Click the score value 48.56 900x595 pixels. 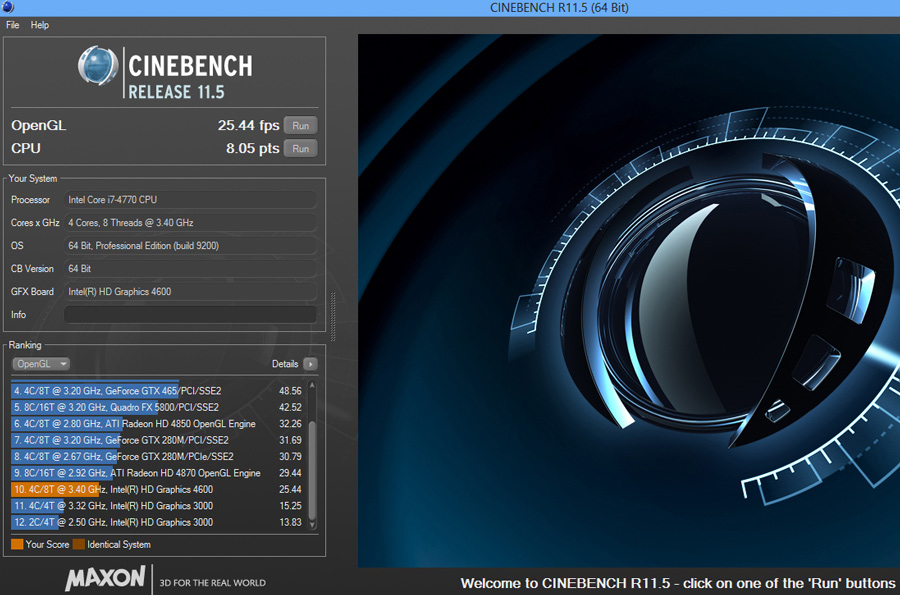point(290,391)
